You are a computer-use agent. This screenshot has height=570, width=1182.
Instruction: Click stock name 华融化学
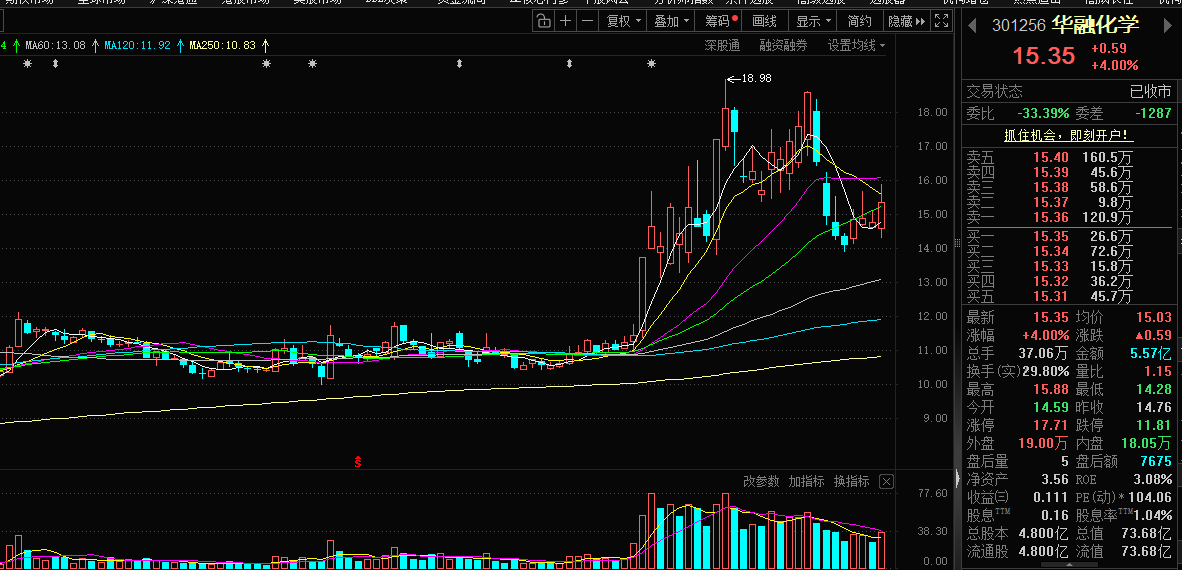1095,25
